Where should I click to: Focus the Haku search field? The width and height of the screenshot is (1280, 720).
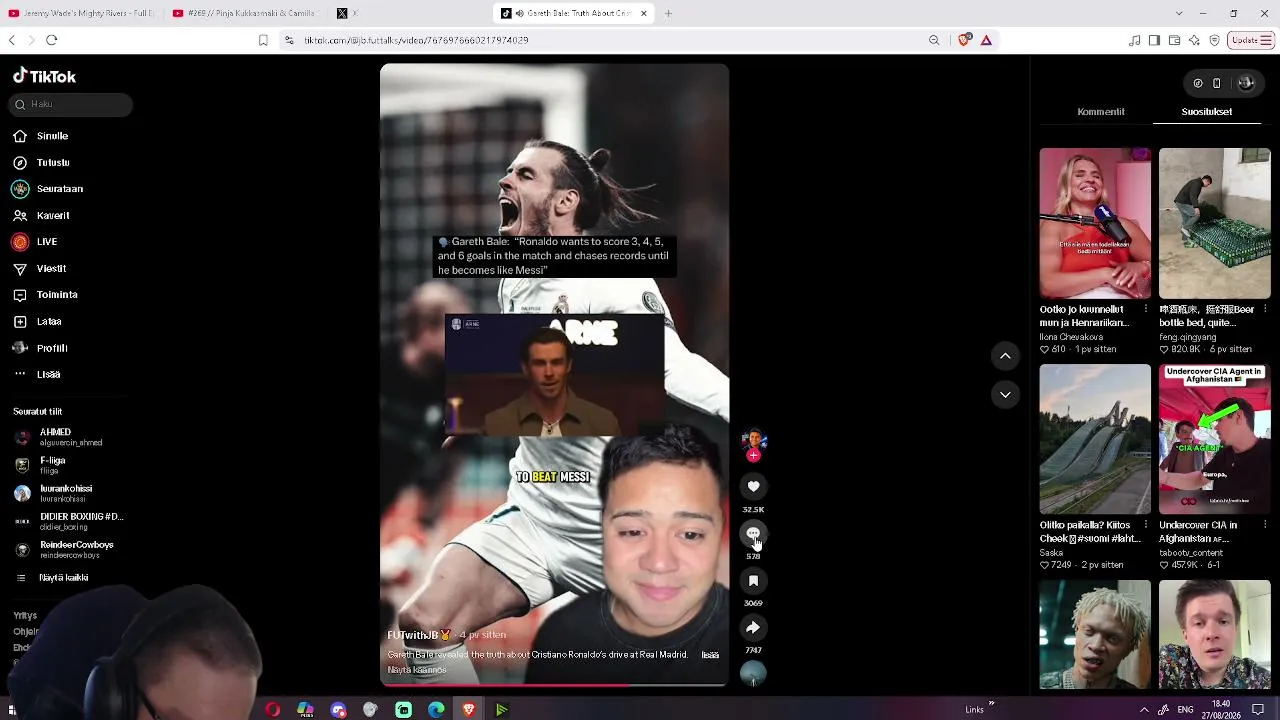pyautogui.click(x=71, y=104)
